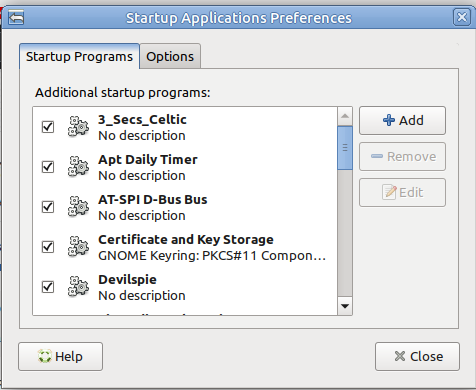Select the Apt Daily Timer entry name
The height and width of the screenshot is (390, 476).
(148, 160)
